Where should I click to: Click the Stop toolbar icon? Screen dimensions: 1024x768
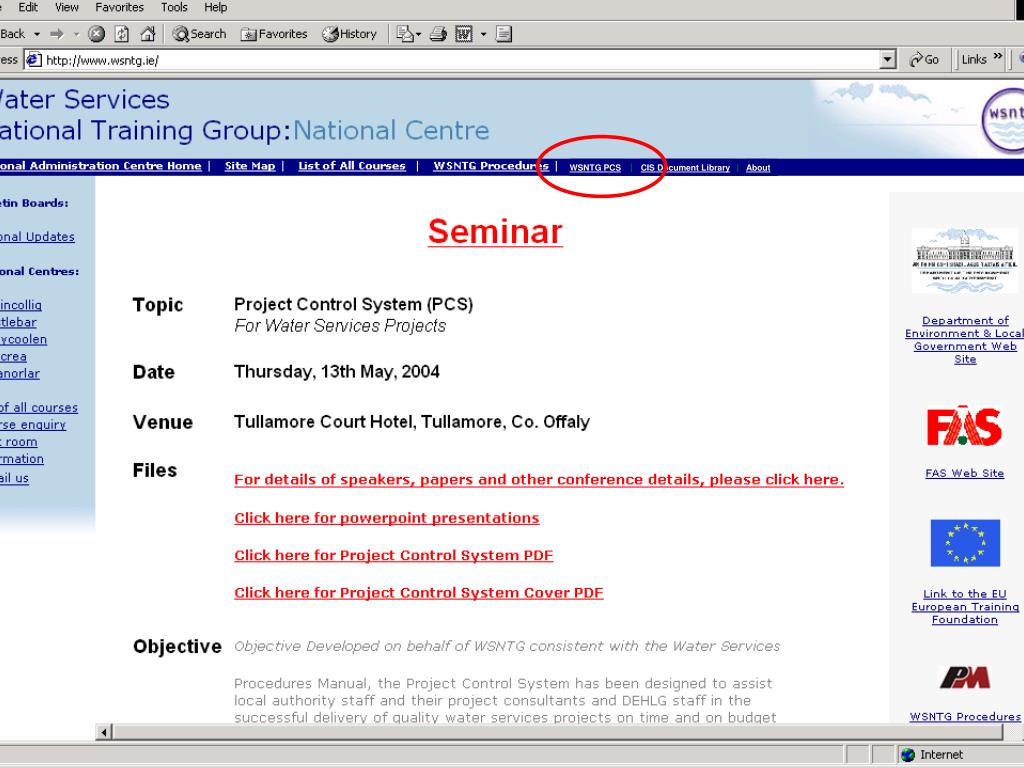point(96,34)
